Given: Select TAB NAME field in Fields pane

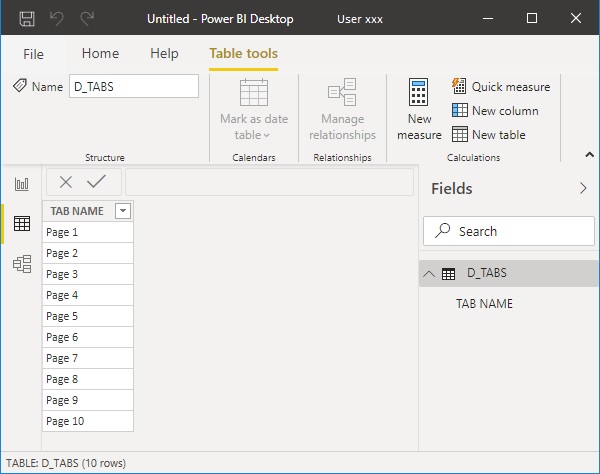Looking at the screenshot, I should [x=484, y=304].
